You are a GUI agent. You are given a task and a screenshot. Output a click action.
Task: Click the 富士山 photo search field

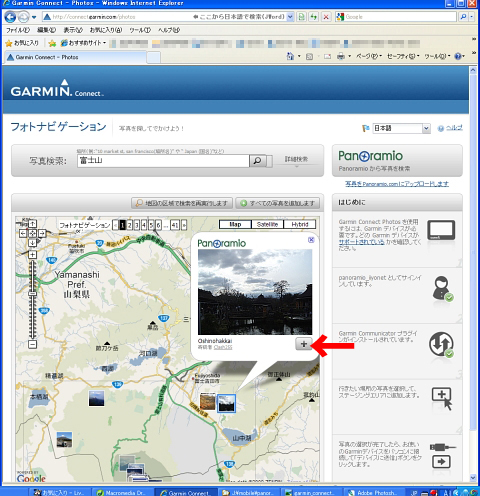point(163,161)
